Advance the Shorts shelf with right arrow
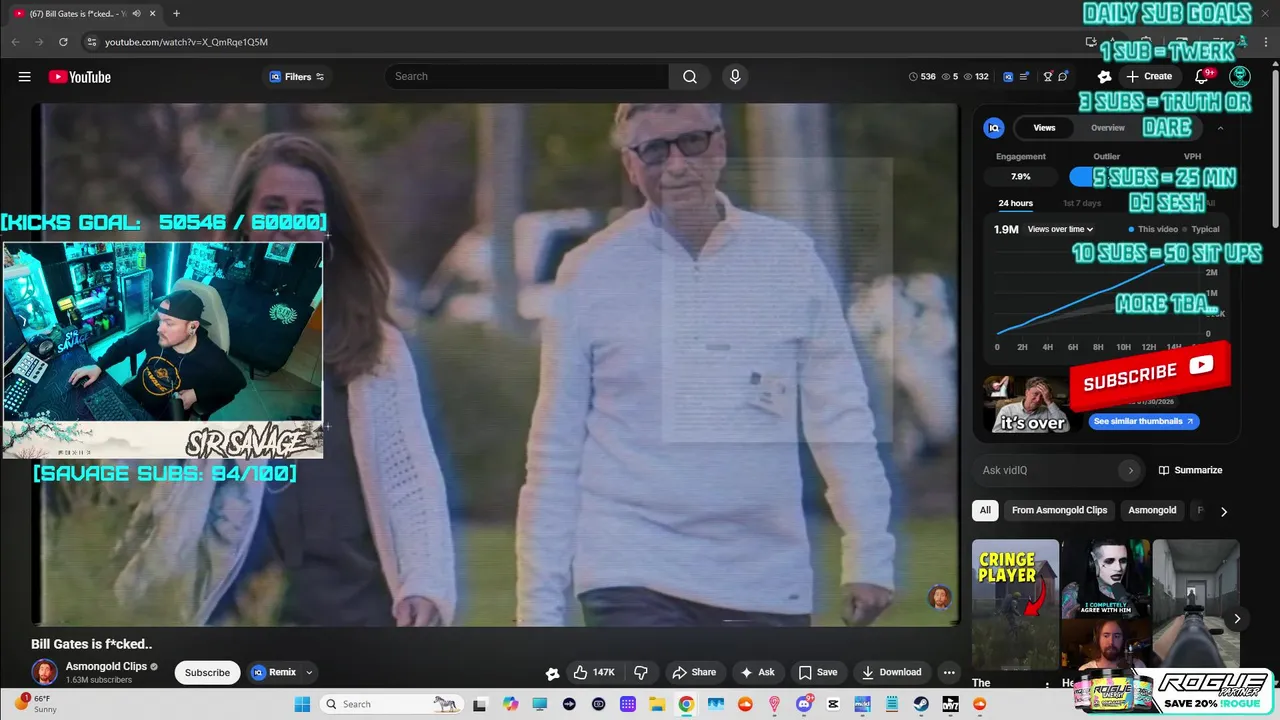 coord(1236,619)
